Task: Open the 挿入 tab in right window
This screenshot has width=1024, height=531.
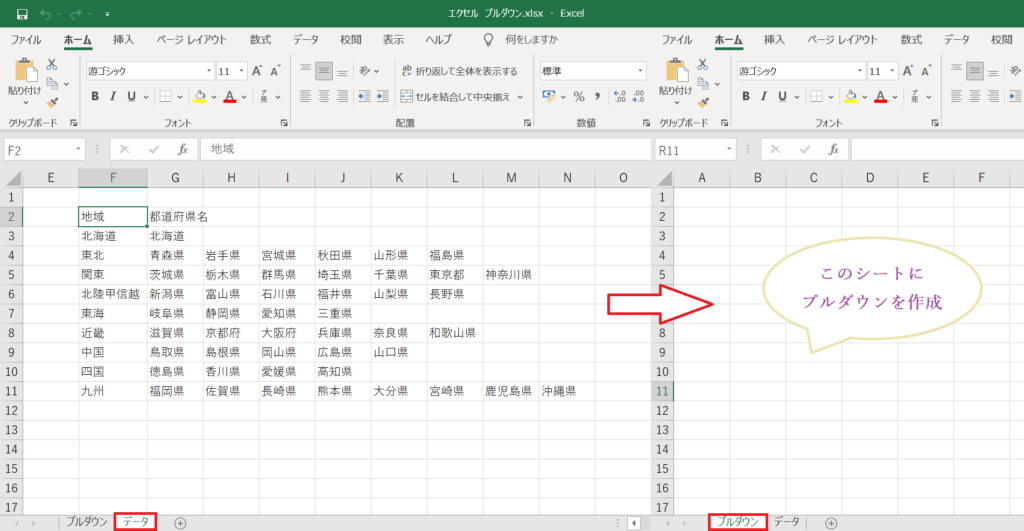Action: click(774, 40)
